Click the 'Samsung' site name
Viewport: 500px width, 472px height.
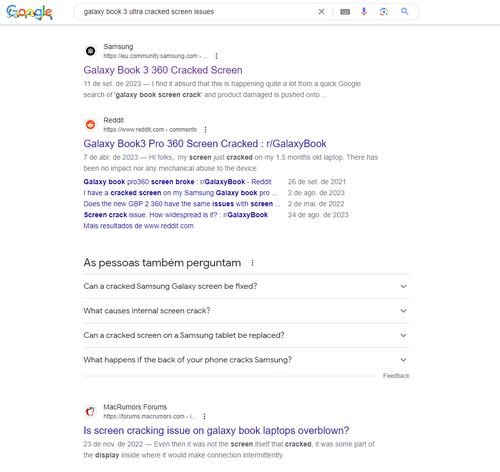tap(118, 47)
